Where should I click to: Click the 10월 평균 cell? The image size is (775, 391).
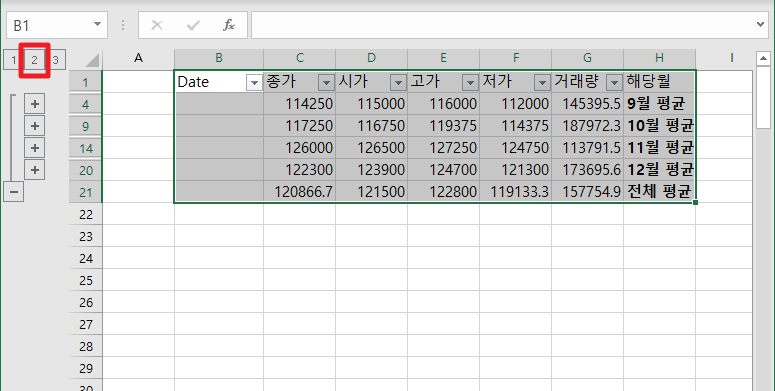pyautogui.click(x=659, y=126)
